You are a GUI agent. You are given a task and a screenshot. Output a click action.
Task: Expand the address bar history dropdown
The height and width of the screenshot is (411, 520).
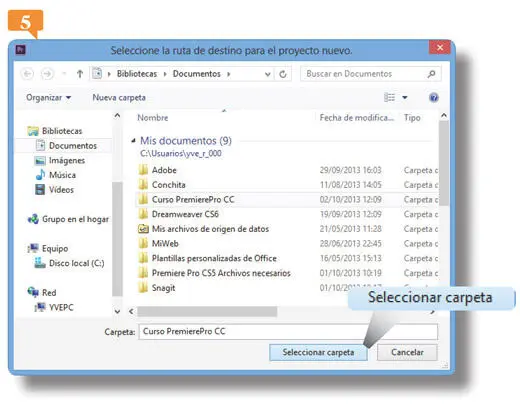click(267, 74)
